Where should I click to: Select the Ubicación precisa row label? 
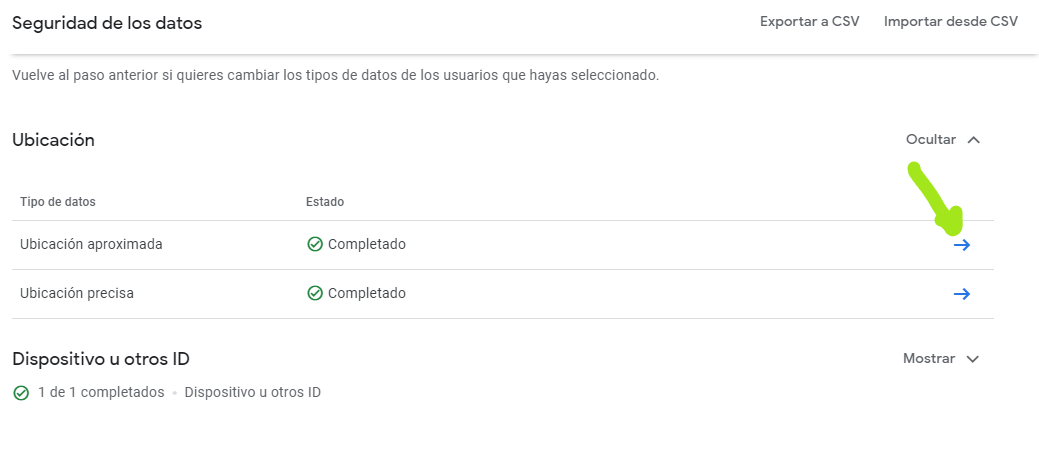[x=77, y=293]
